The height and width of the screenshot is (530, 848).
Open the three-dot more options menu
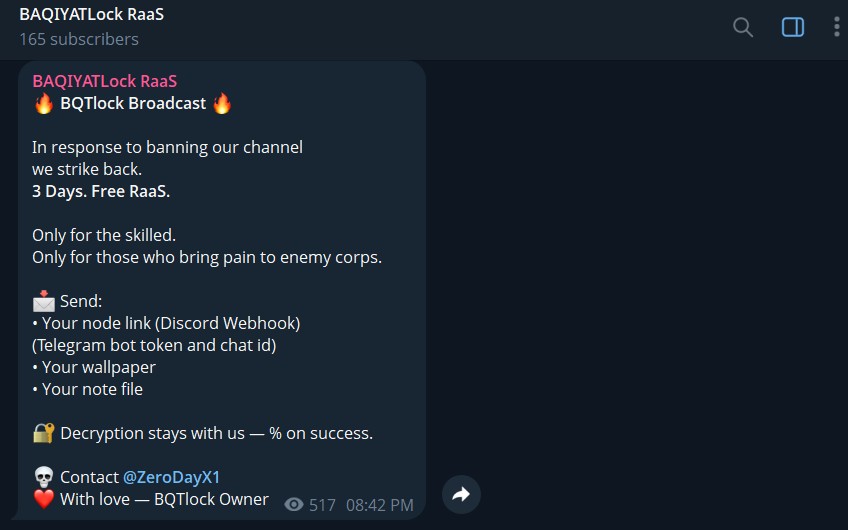837,26
